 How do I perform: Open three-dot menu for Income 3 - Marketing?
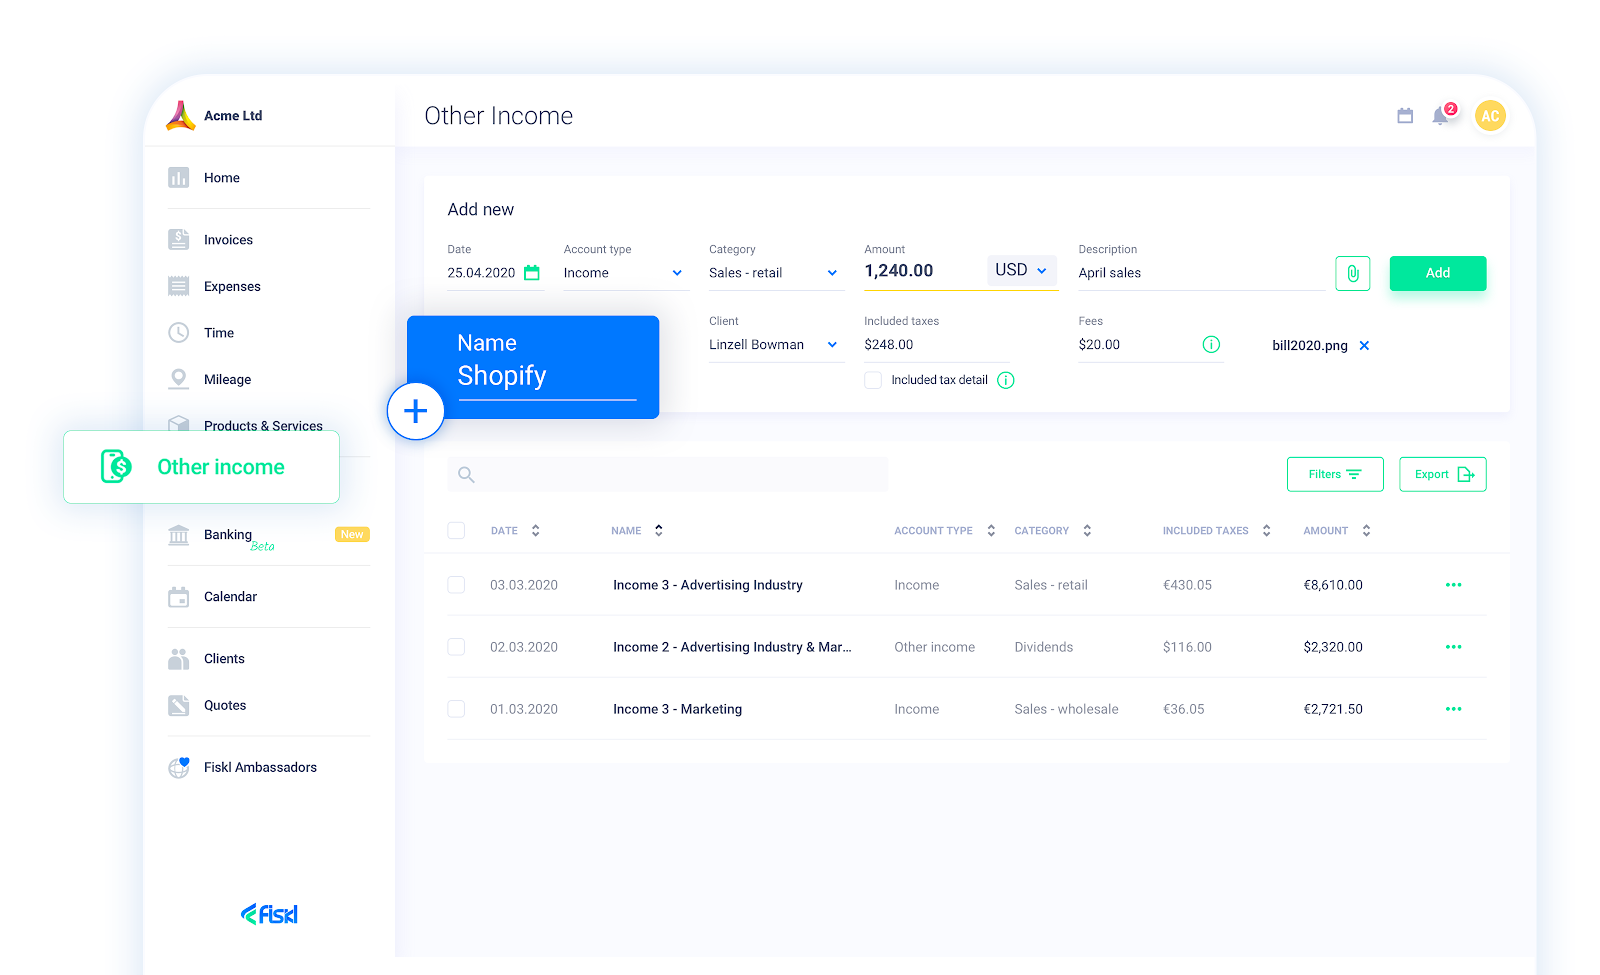pyautogui.click(x=1453, y=709)
